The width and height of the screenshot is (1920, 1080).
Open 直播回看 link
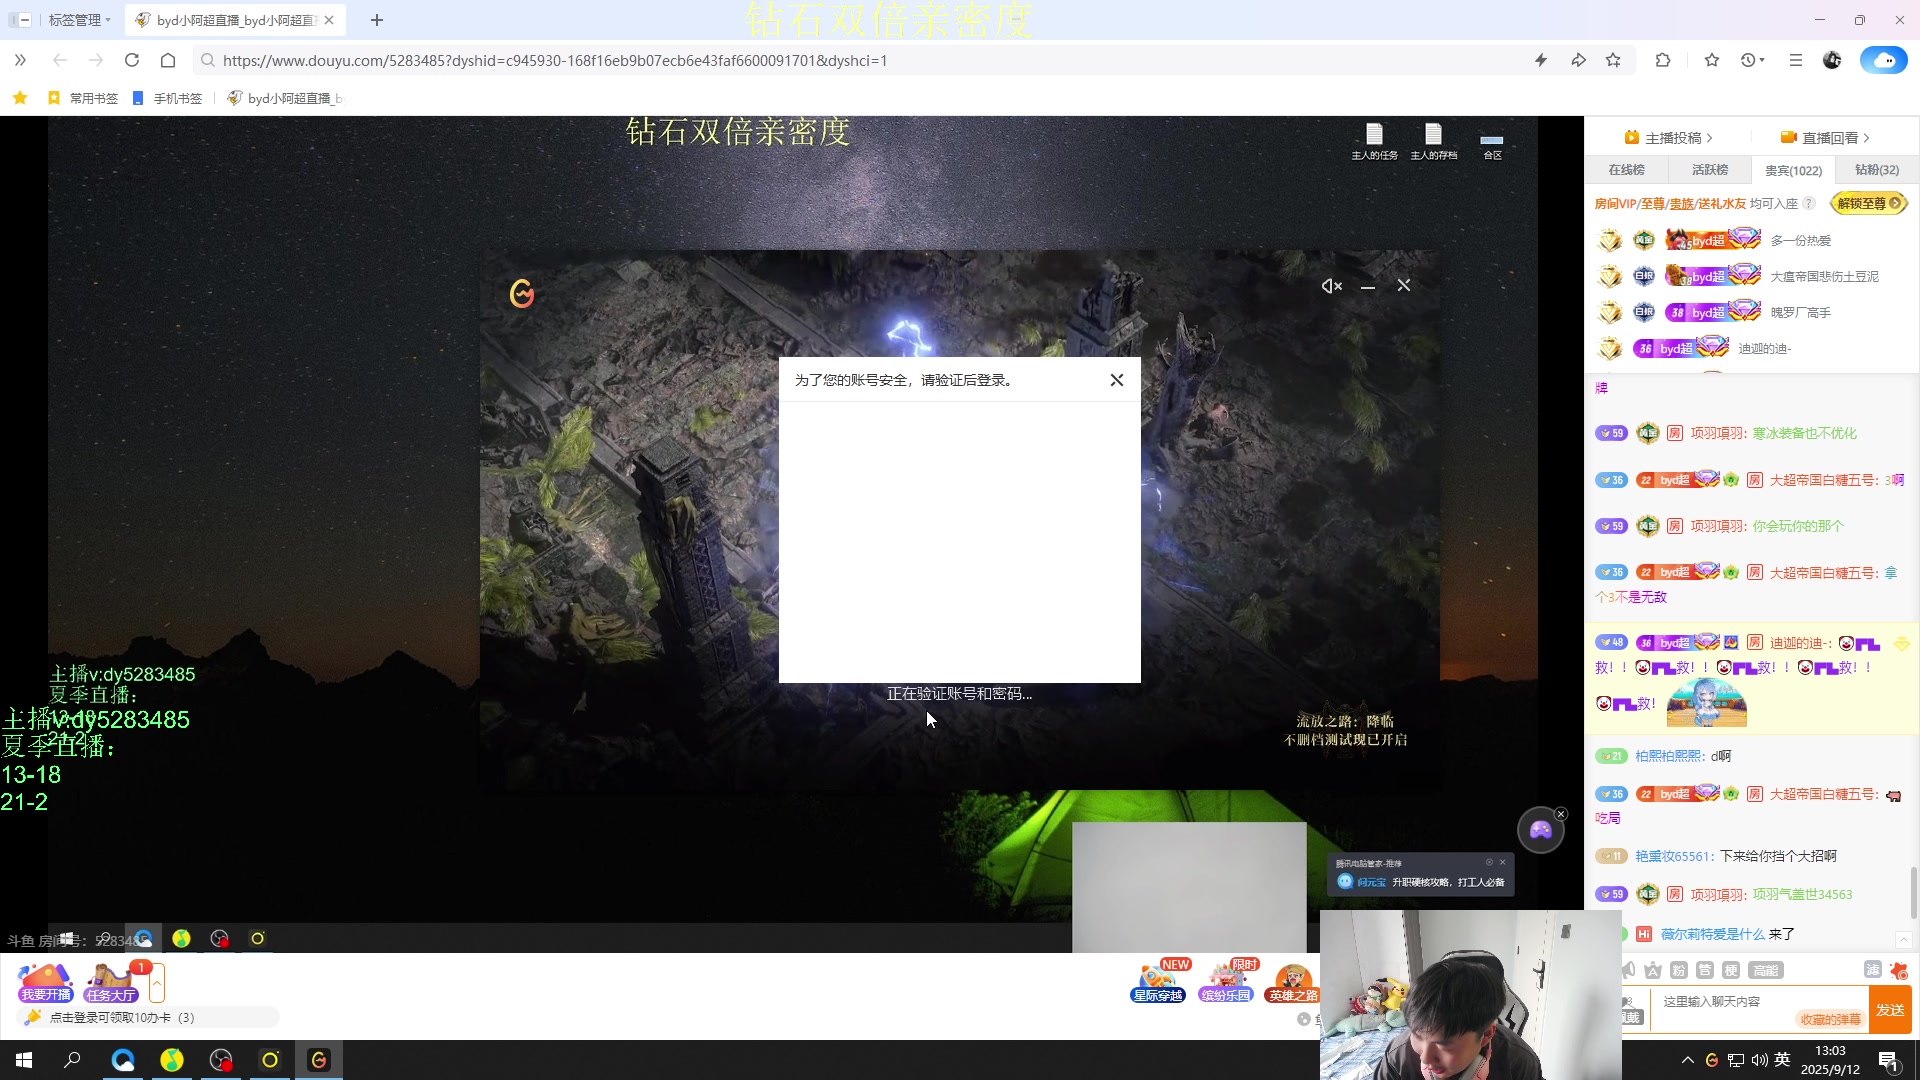(x=1825, y=138)
